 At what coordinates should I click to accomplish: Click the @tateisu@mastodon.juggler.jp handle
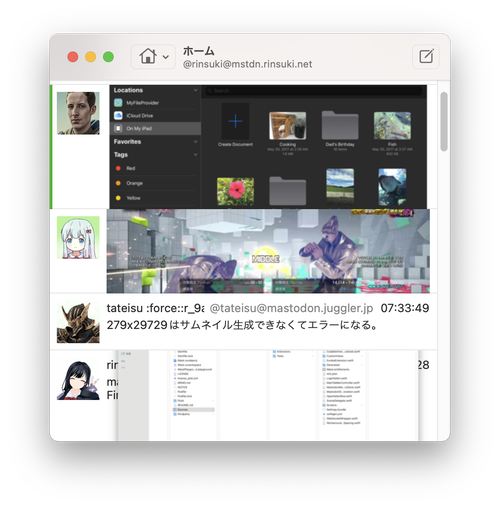[291, 308]
